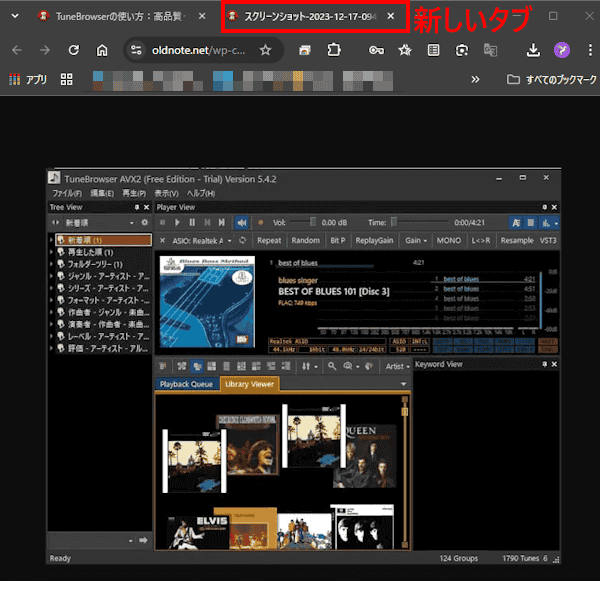600x601 pixels.
Task: Click the spectrum display icon in Player View
Action: click(x=546, y=223)
